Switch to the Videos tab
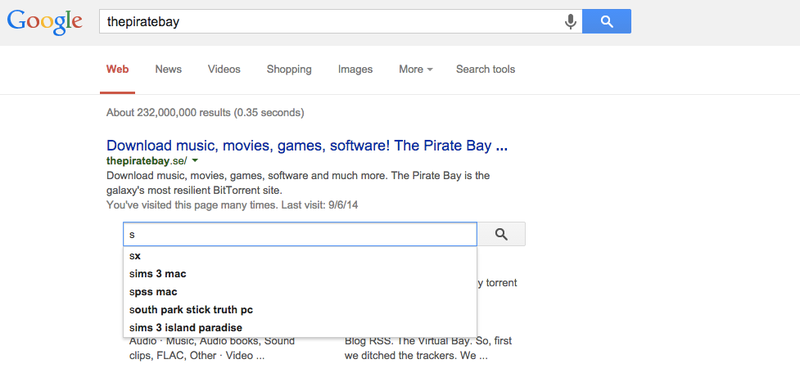The height and width of the screenshot is (373, 800). point(224,69)
